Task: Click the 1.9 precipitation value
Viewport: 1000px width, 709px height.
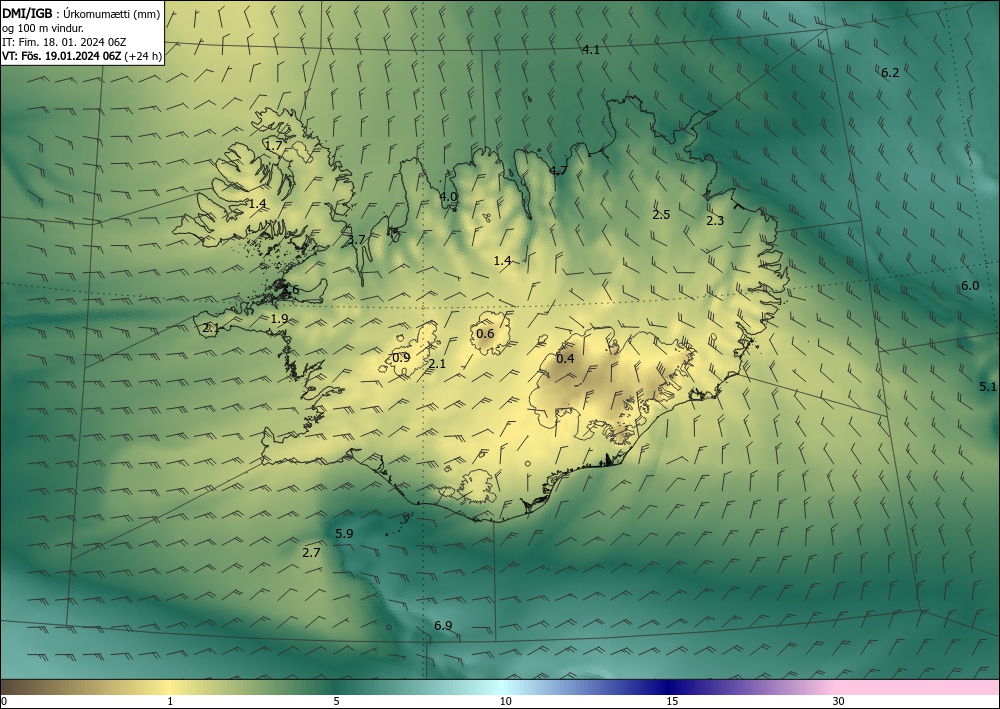Action: point(279,319)
